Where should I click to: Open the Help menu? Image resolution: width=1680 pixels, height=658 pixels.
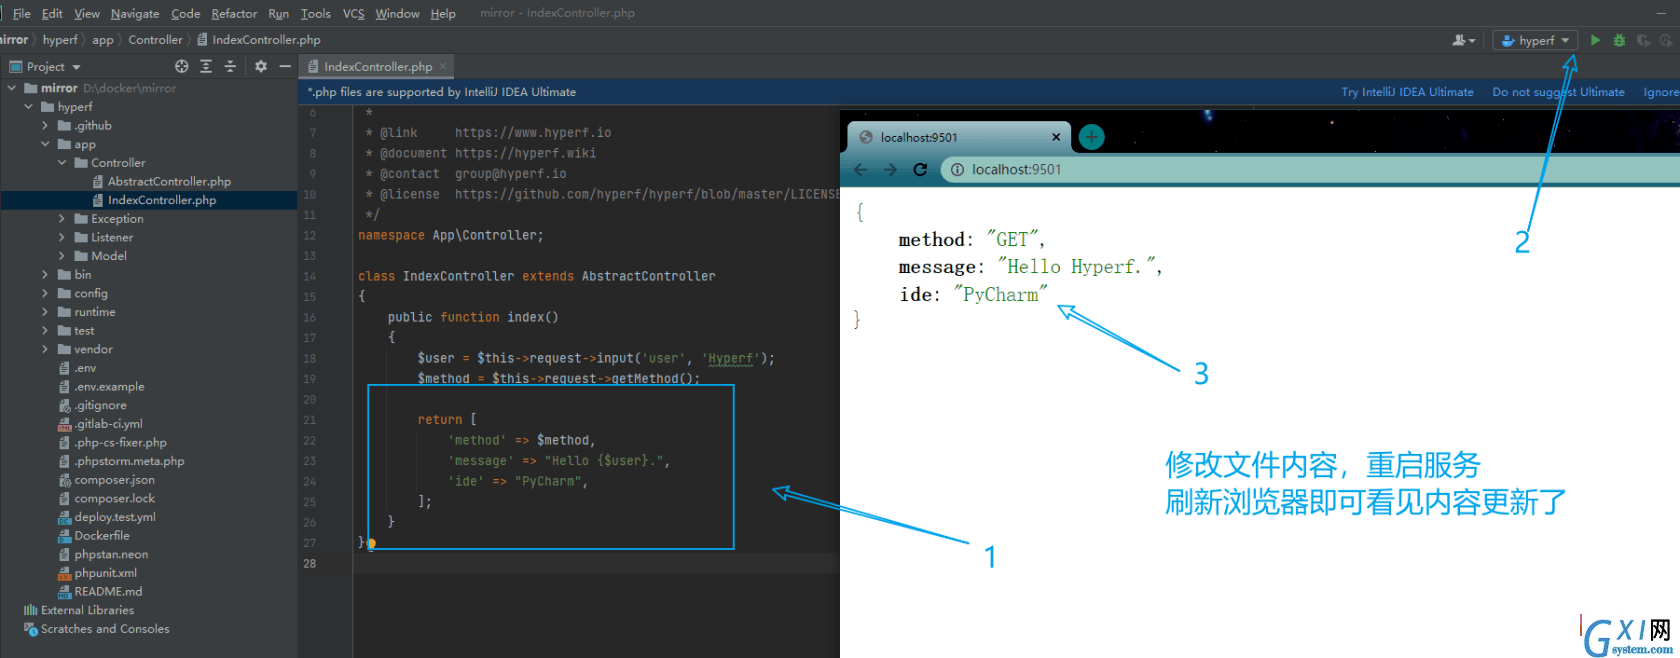[443, 14]
